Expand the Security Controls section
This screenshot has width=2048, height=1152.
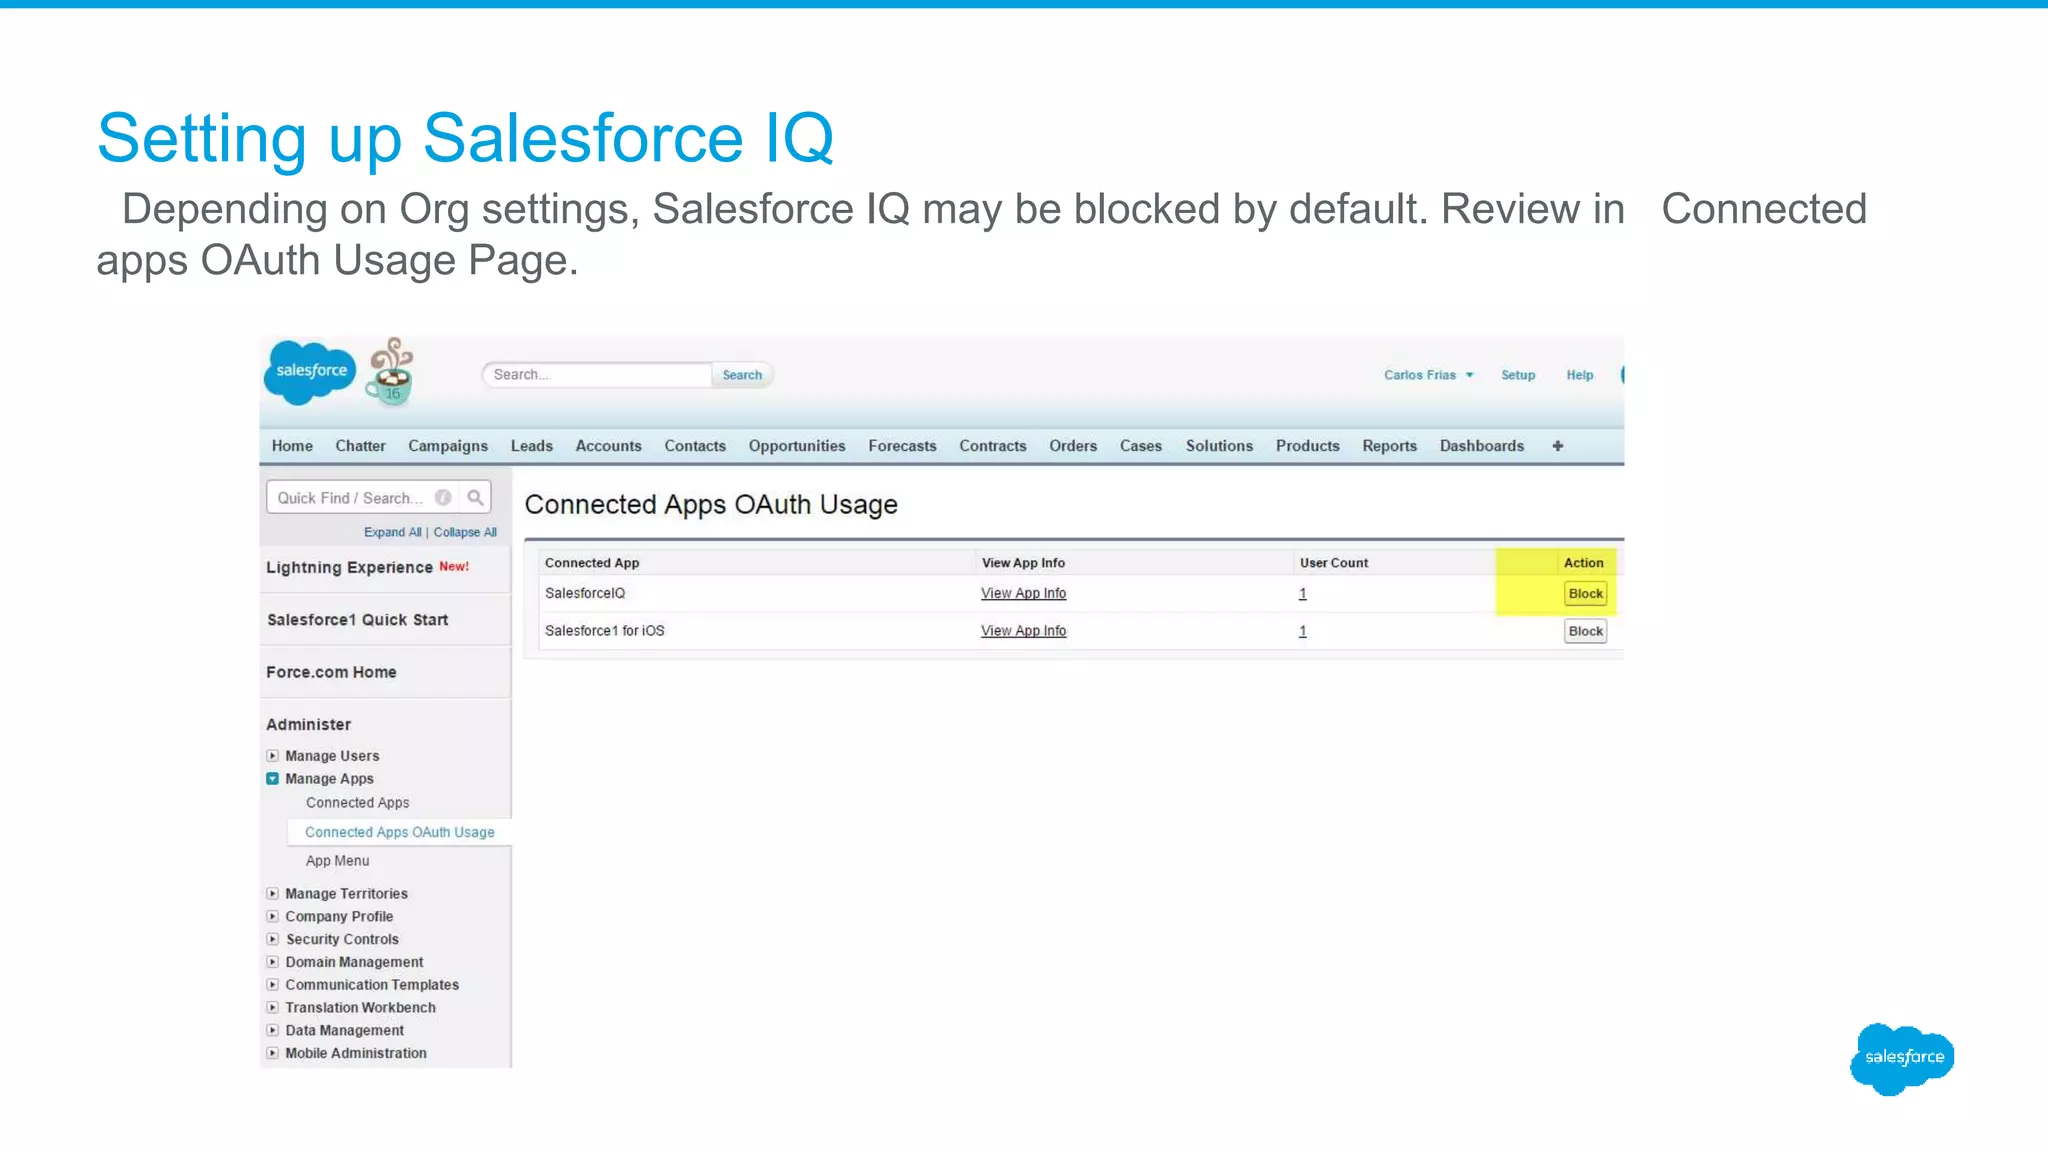[x=272, y=939]
